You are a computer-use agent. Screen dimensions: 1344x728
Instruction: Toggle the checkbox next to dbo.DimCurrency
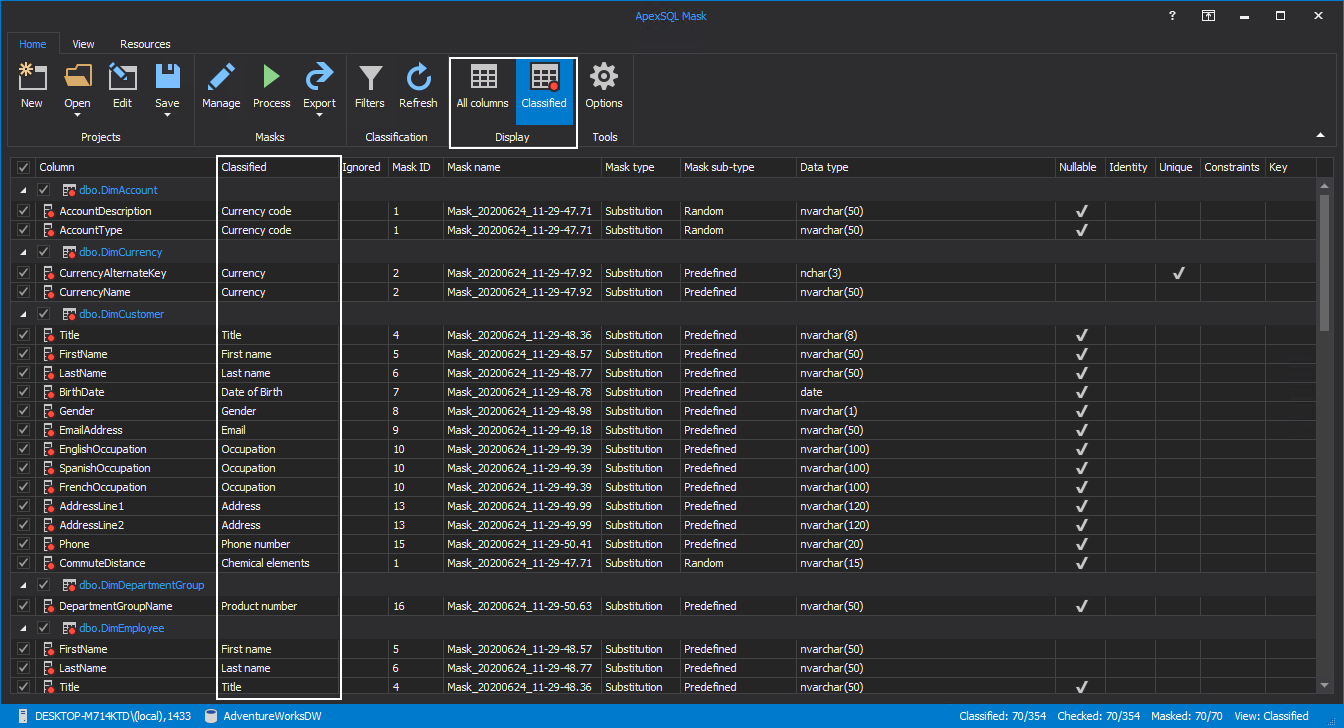[43, 251]
